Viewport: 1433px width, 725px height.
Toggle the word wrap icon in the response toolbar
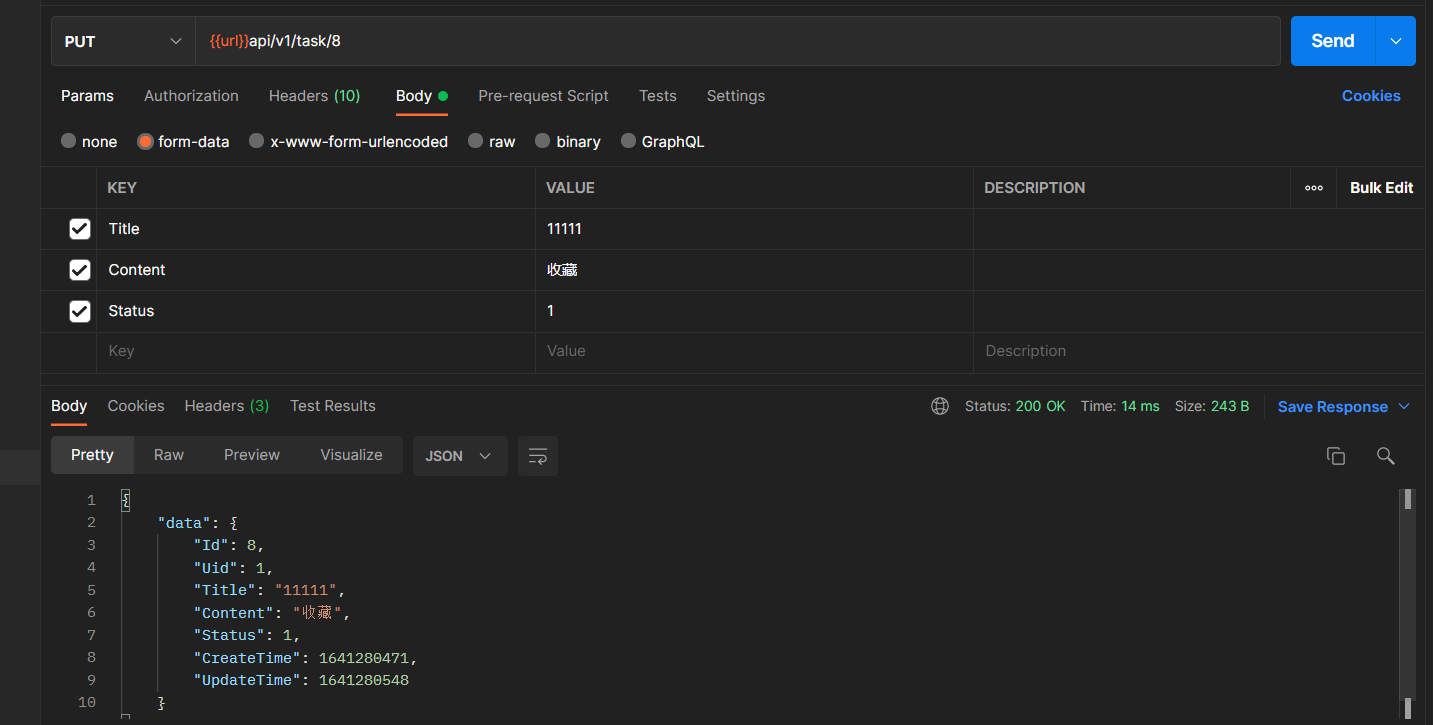point(538,456)
